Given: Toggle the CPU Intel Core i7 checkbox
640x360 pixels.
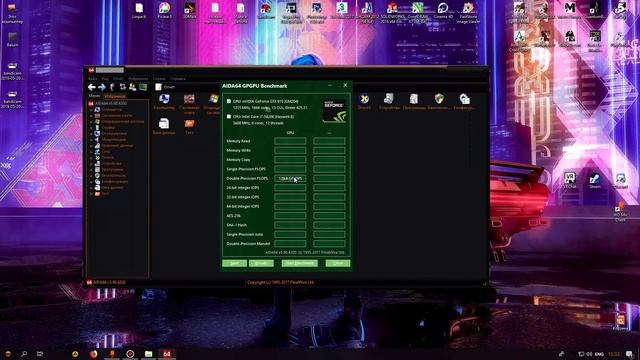Looking at the screenshot, I should coord(229,116).
